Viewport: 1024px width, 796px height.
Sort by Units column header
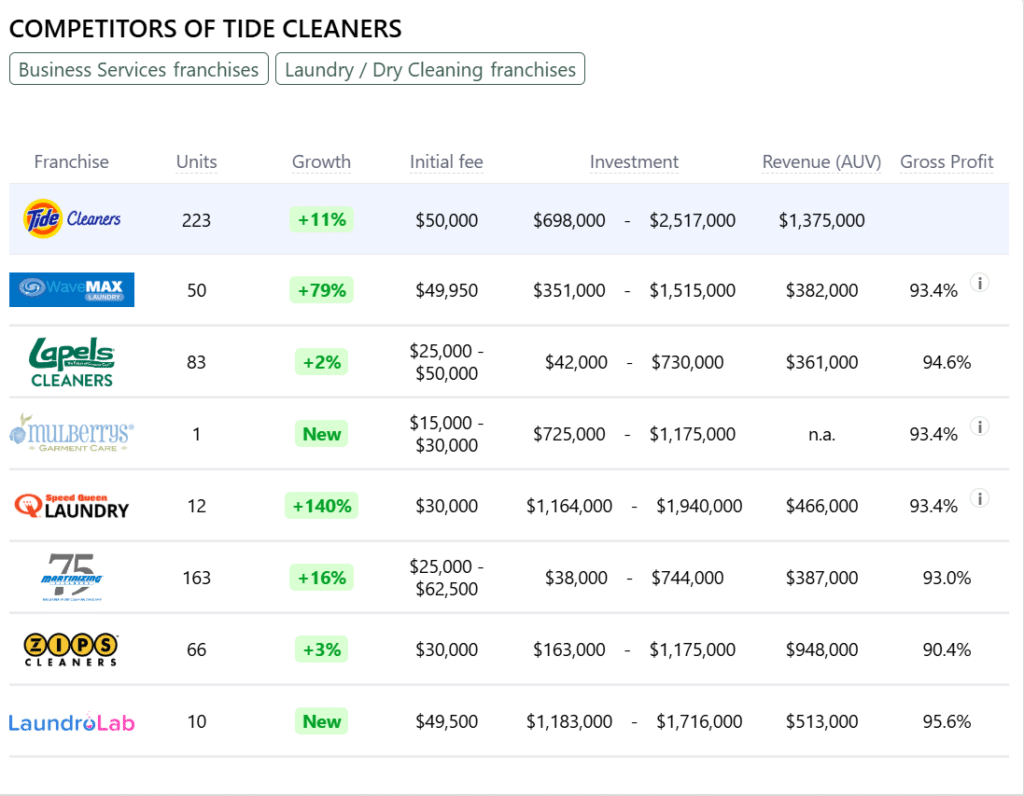click(x=197, y=162)
